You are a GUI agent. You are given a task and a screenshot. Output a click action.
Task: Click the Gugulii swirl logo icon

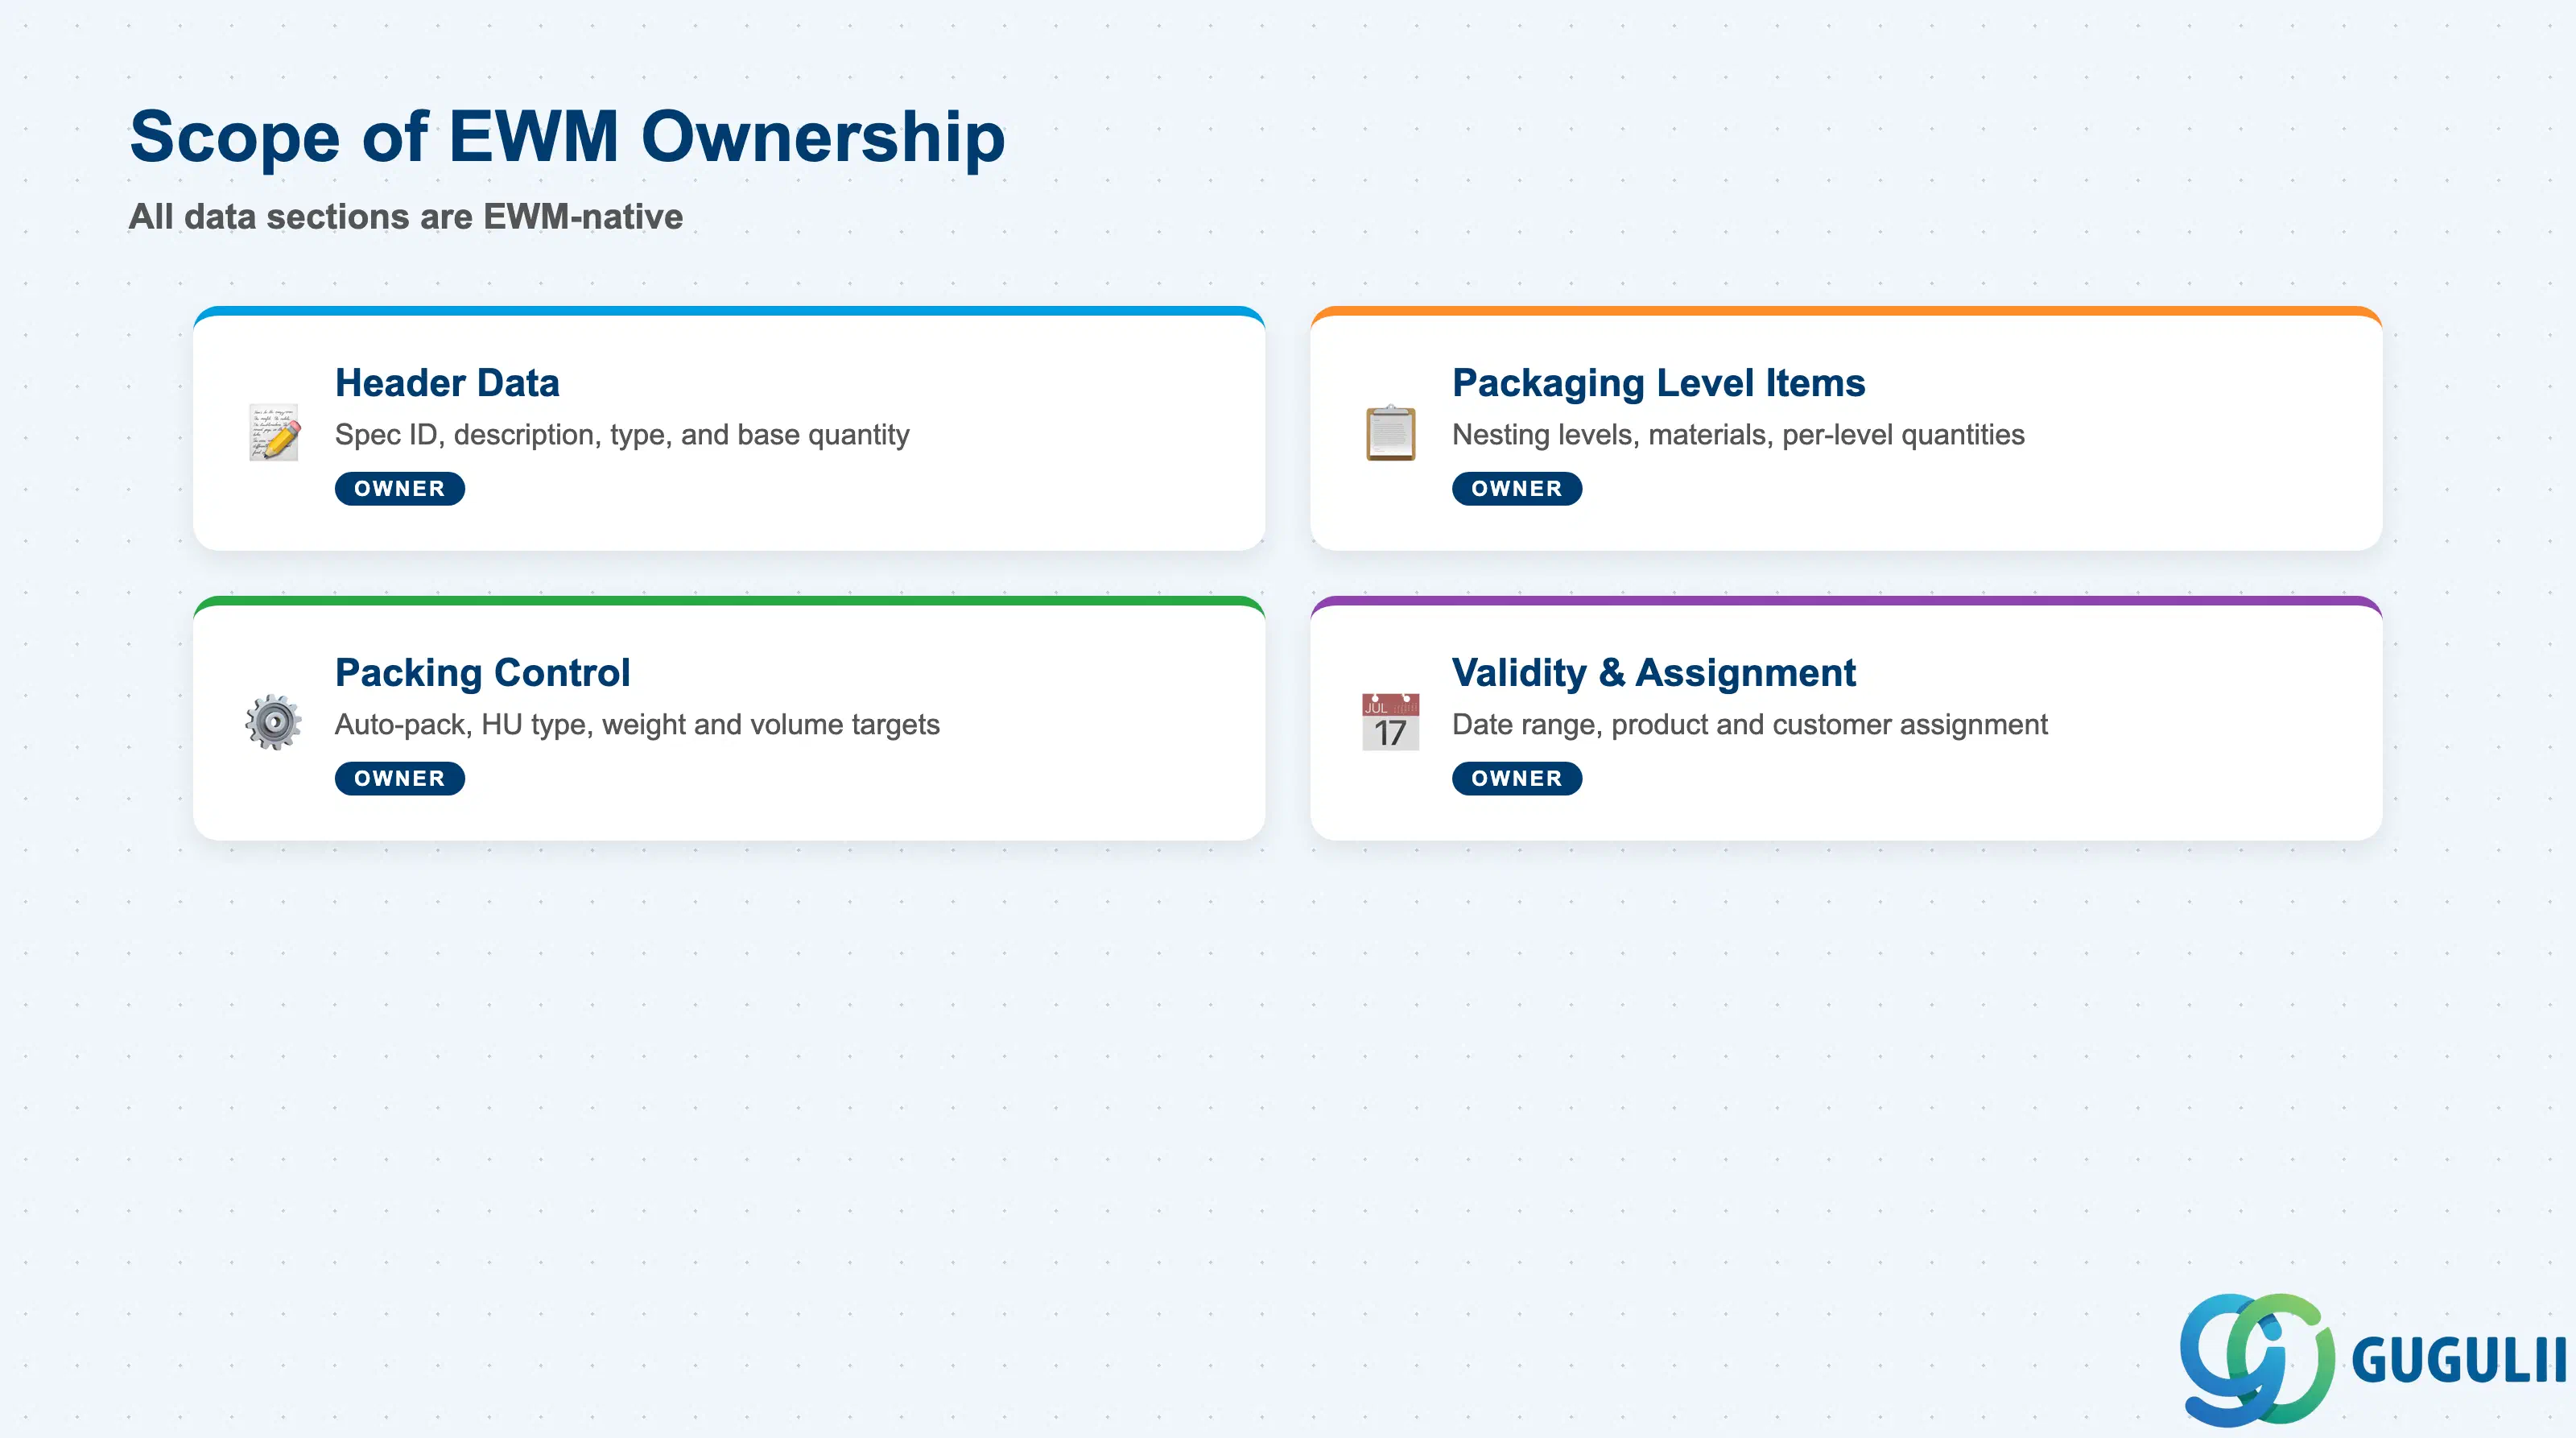pos(2257,1359)
